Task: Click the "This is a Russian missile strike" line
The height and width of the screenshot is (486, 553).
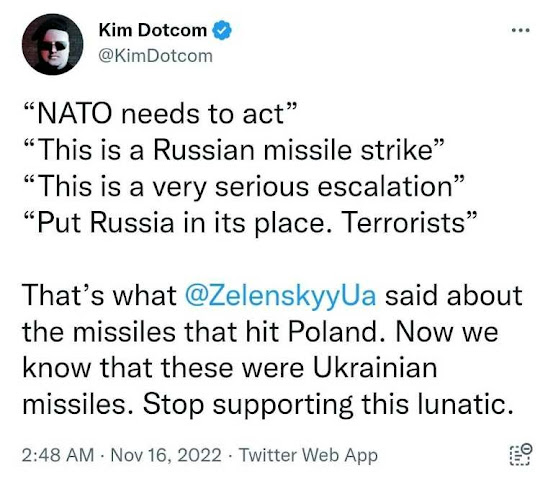Action: 233,150
